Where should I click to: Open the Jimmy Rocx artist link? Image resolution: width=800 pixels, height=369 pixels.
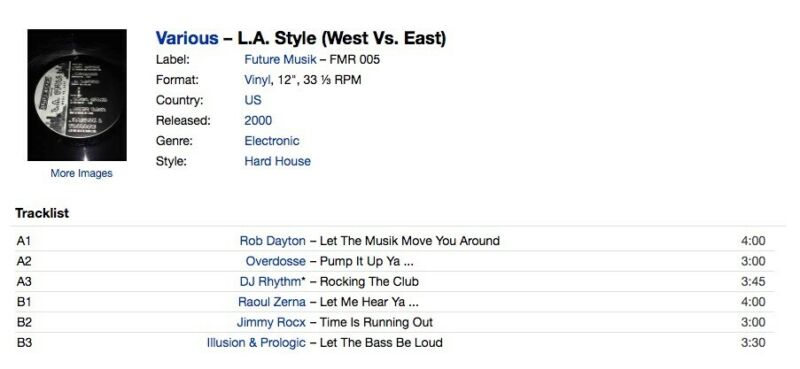[271, 323]
